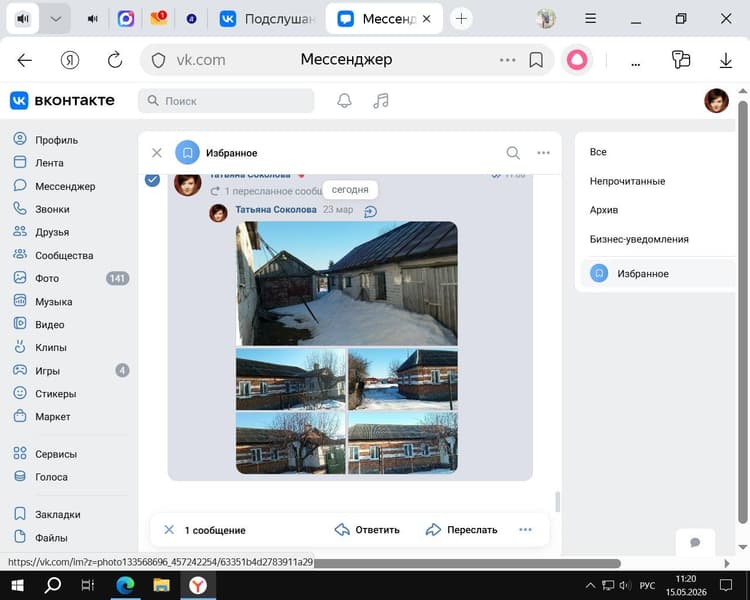Screen dimensions: 750x600
Task: Click the bookmark icon in address bar
Action: [x=536, y=60]
